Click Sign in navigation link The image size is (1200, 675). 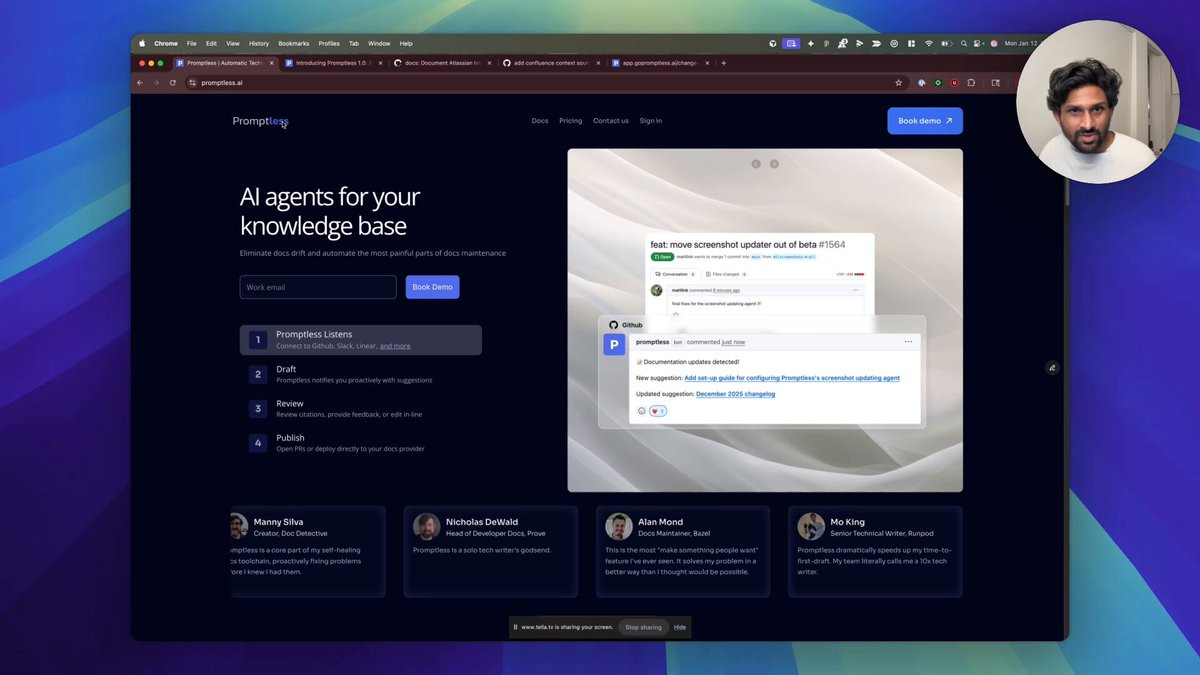651,121
